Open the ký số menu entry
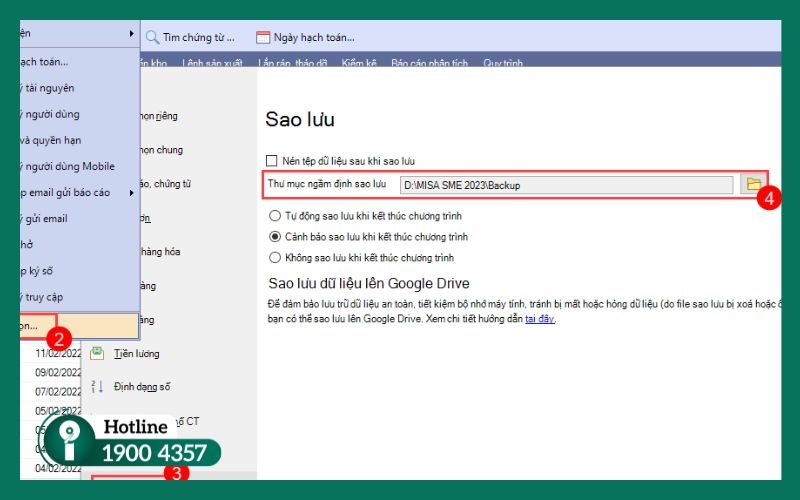 click(80, 271)
